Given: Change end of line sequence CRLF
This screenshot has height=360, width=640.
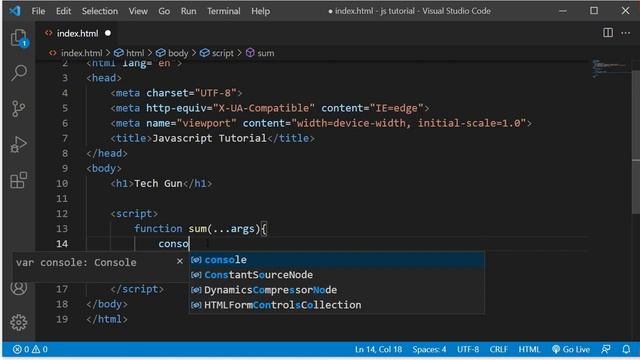Looking at the screenshot, I should (499, 349).
